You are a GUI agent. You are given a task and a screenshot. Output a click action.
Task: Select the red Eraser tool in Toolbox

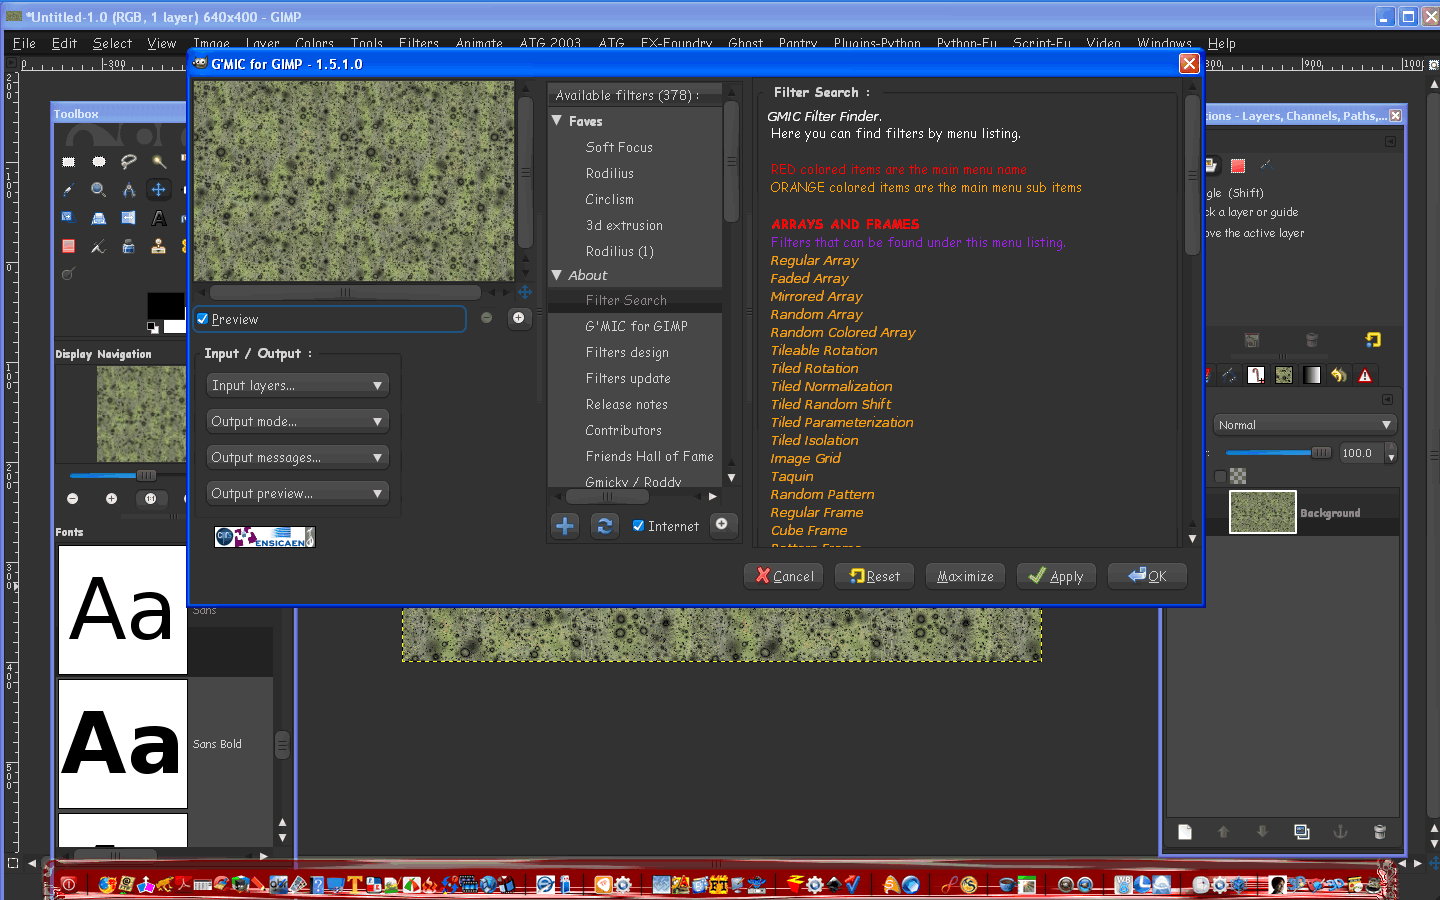point(68,246)
